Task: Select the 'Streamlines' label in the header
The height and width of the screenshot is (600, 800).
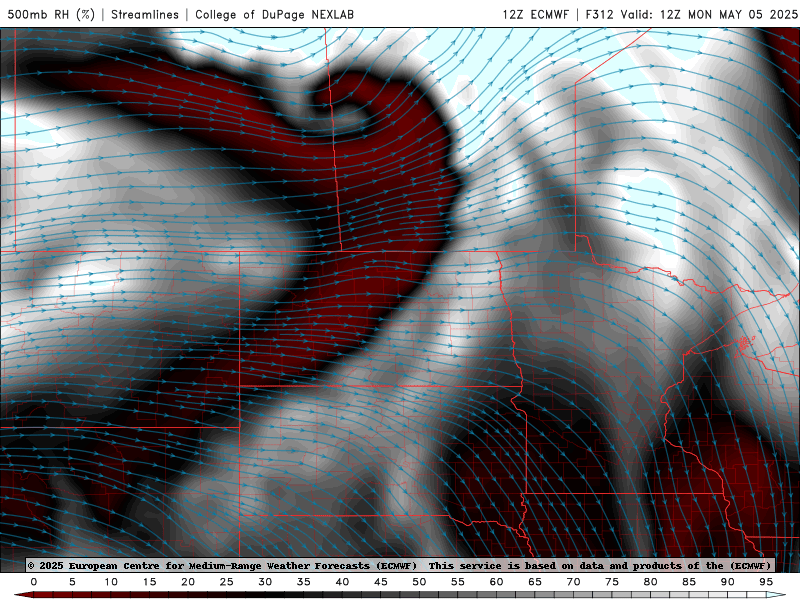Action: (x=145, y=14)
